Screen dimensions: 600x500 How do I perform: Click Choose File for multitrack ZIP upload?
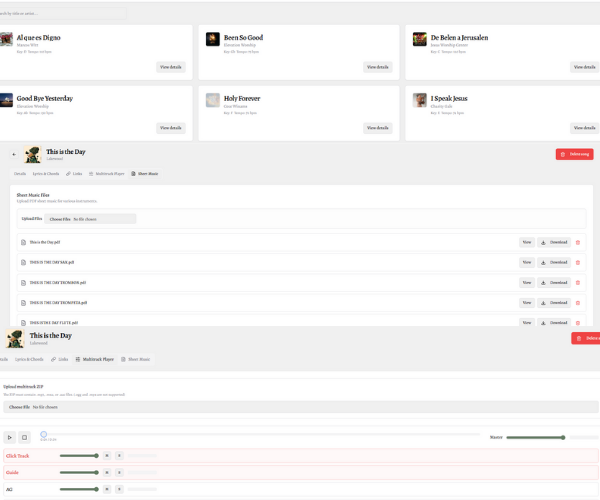19,407
